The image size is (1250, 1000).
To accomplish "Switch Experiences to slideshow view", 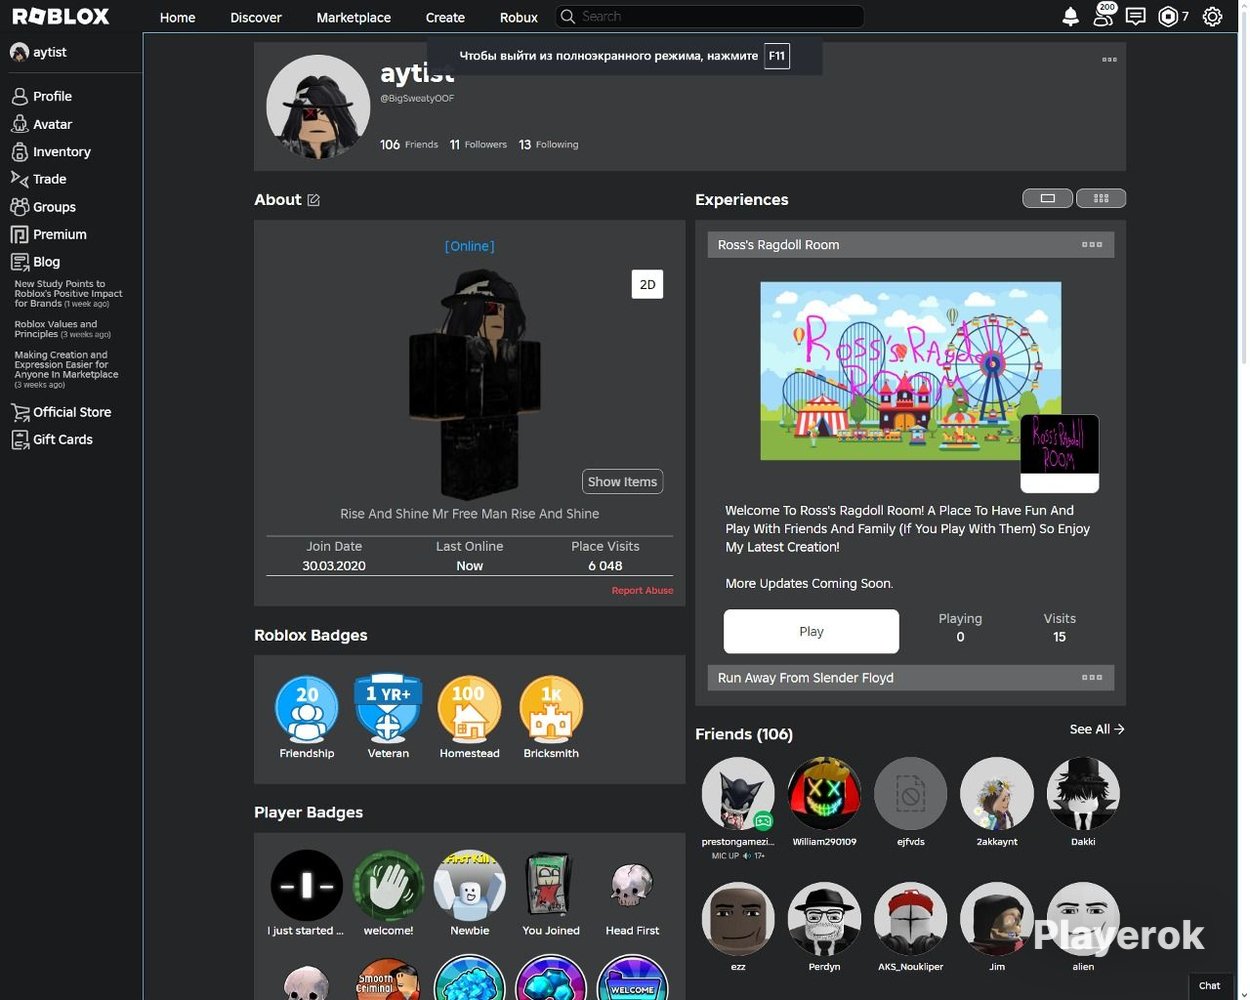I will [x=1047, y=198].
